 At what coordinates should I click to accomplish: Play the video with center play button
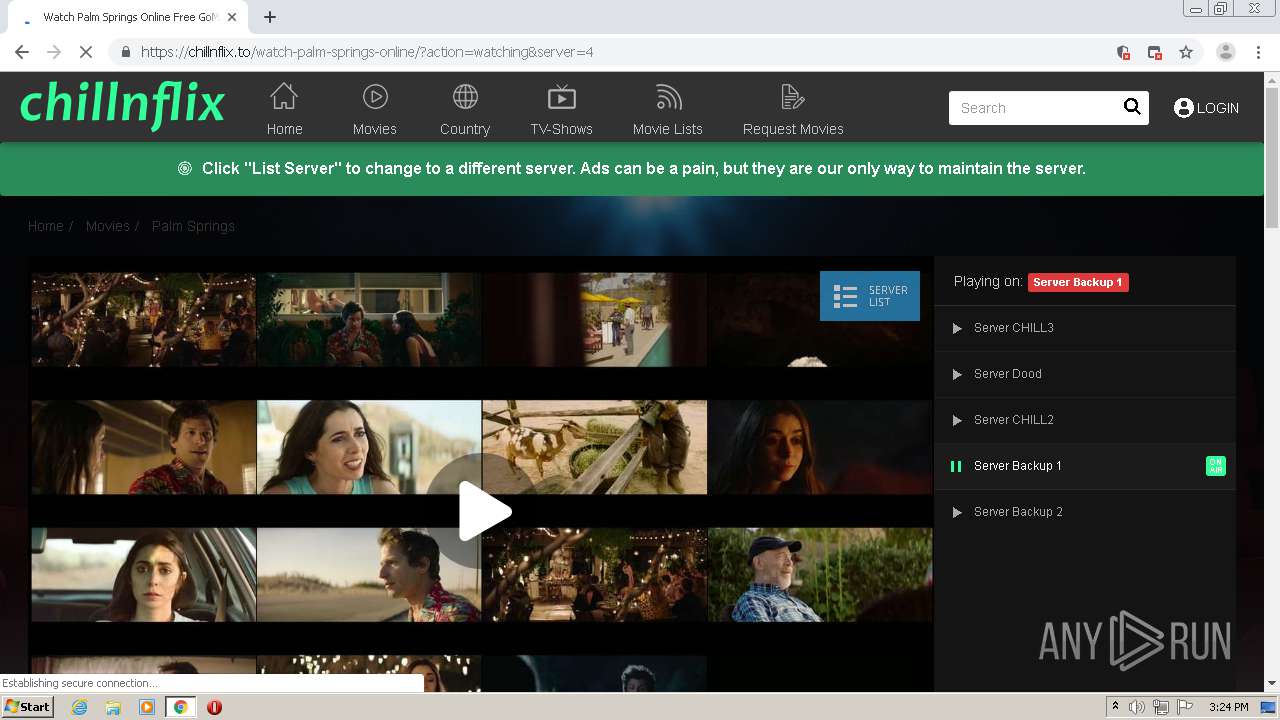[x=483, y=511]
